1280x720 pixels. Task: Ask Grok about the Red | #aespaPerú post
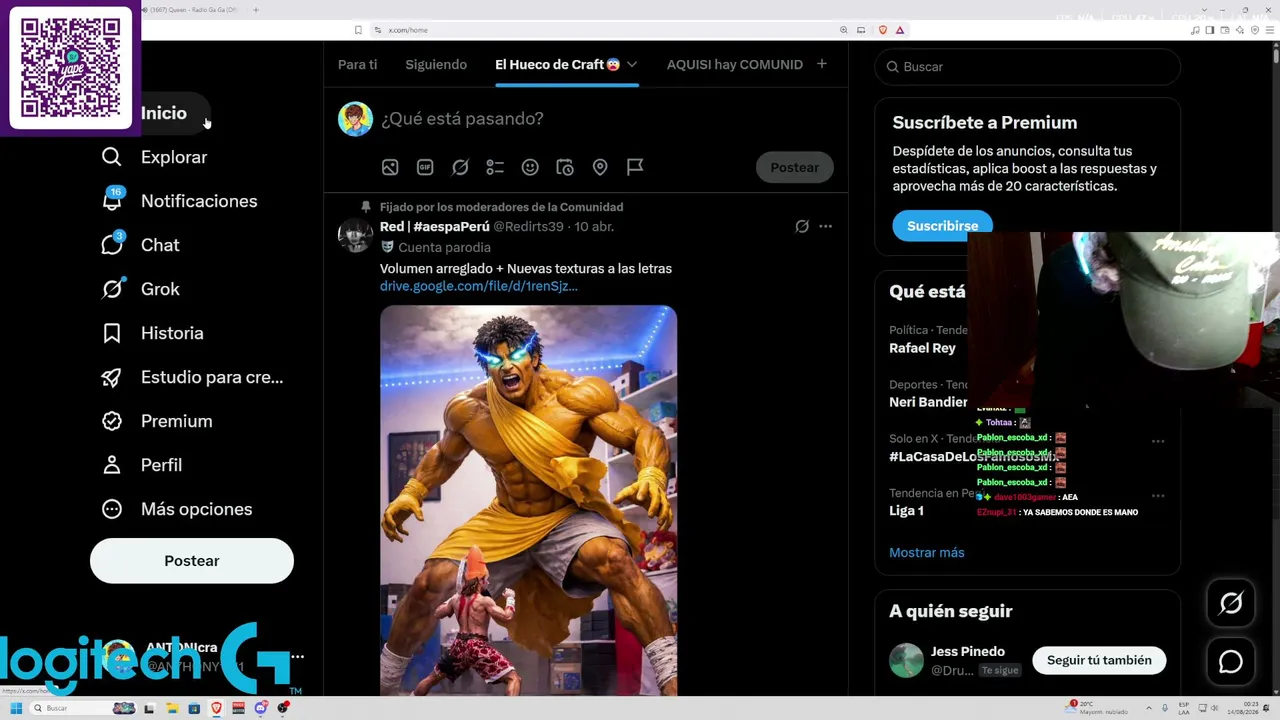tap(802, 226)
